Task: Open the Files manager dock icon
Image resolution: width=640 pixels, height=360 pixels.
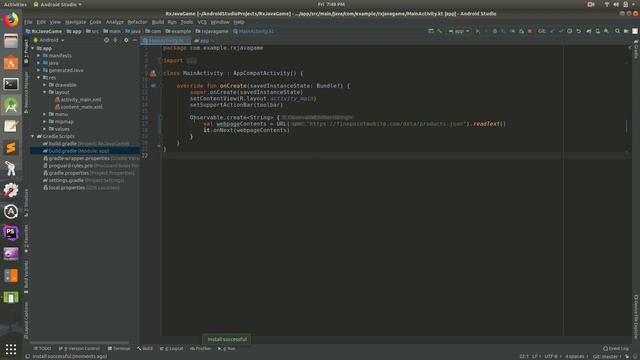Action: 11,41
